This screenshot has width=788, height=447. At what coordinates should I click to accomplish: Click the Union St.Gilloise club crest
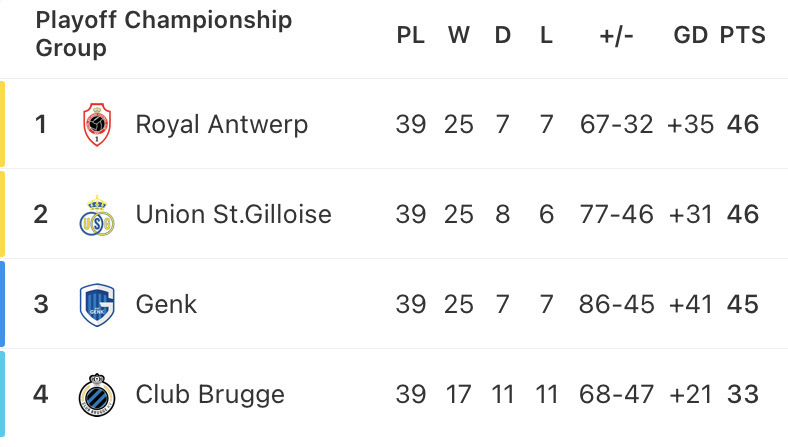(x=97, y=215)
